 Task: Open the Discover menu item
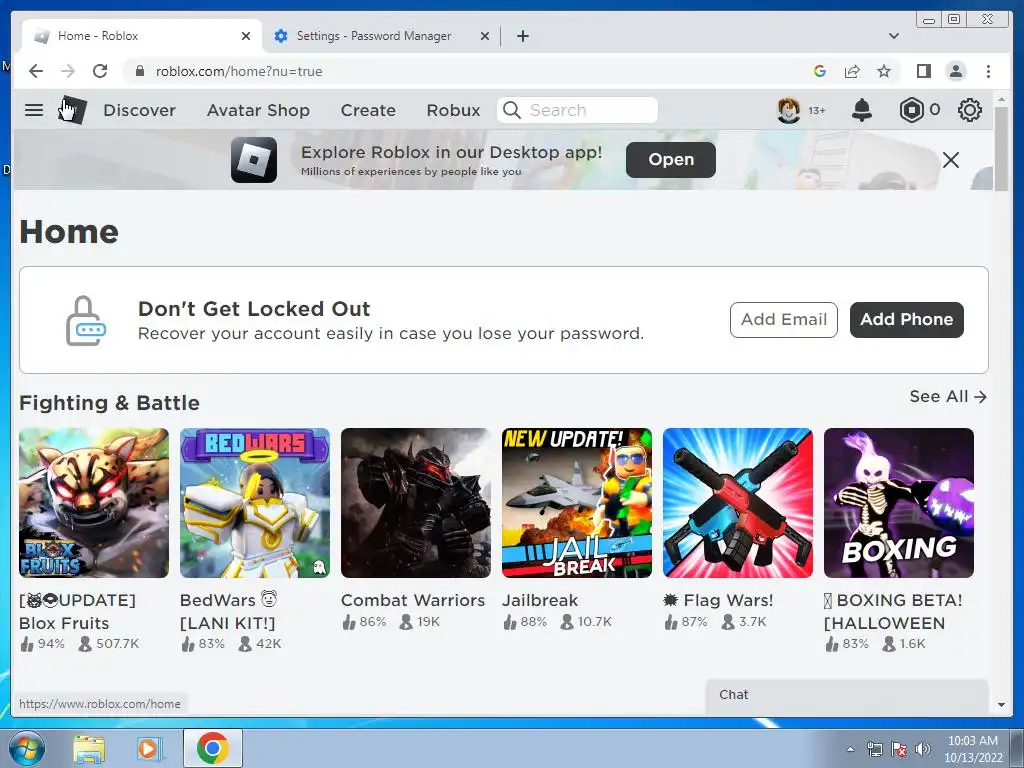point(140,110)
